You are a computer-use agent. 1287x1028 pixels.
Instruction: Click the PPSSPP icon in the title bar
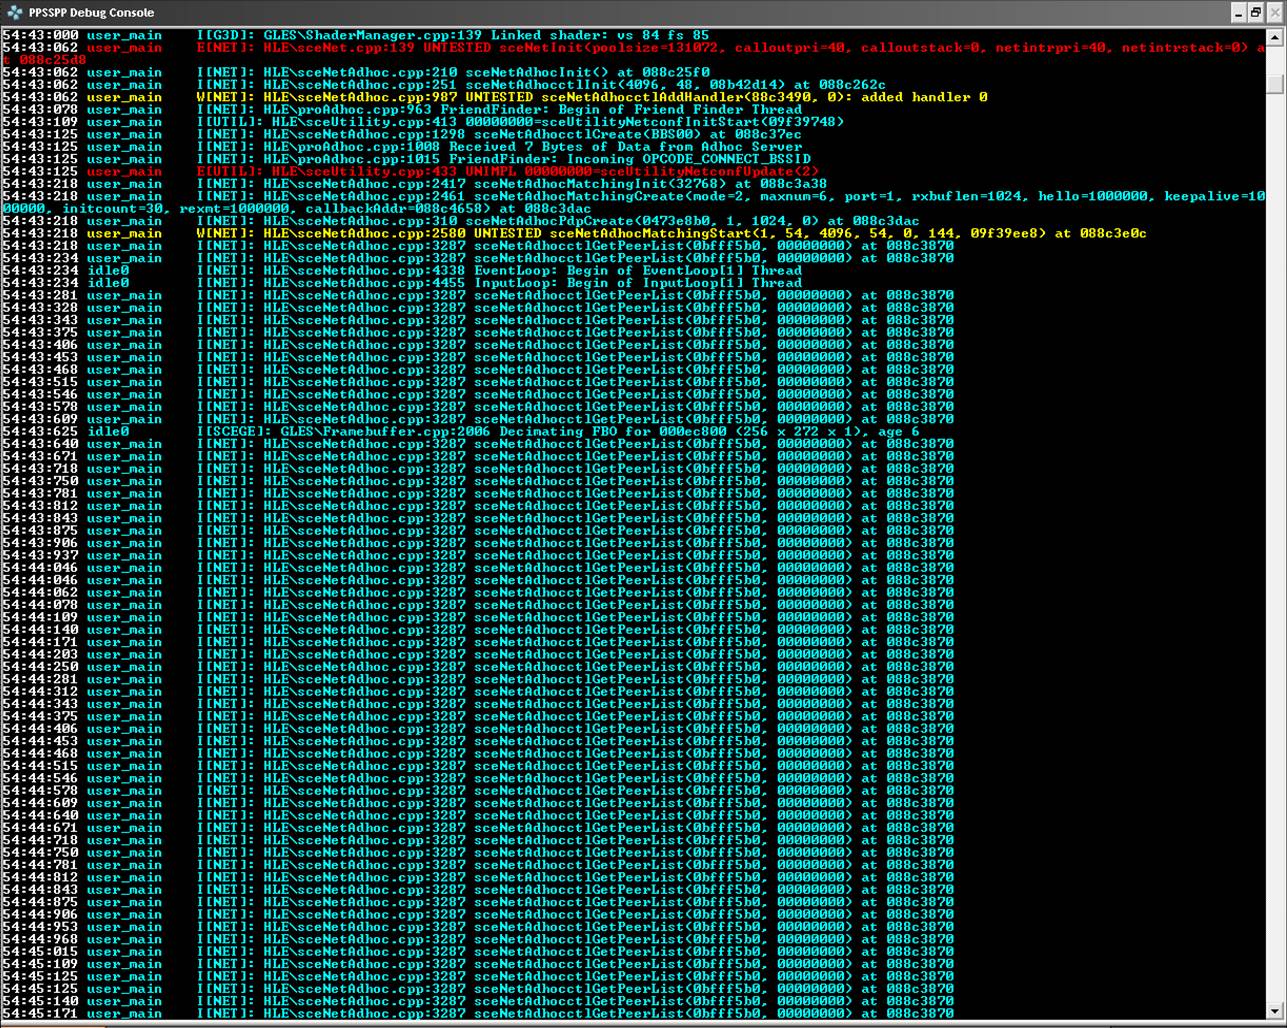(x=14, y=12)
